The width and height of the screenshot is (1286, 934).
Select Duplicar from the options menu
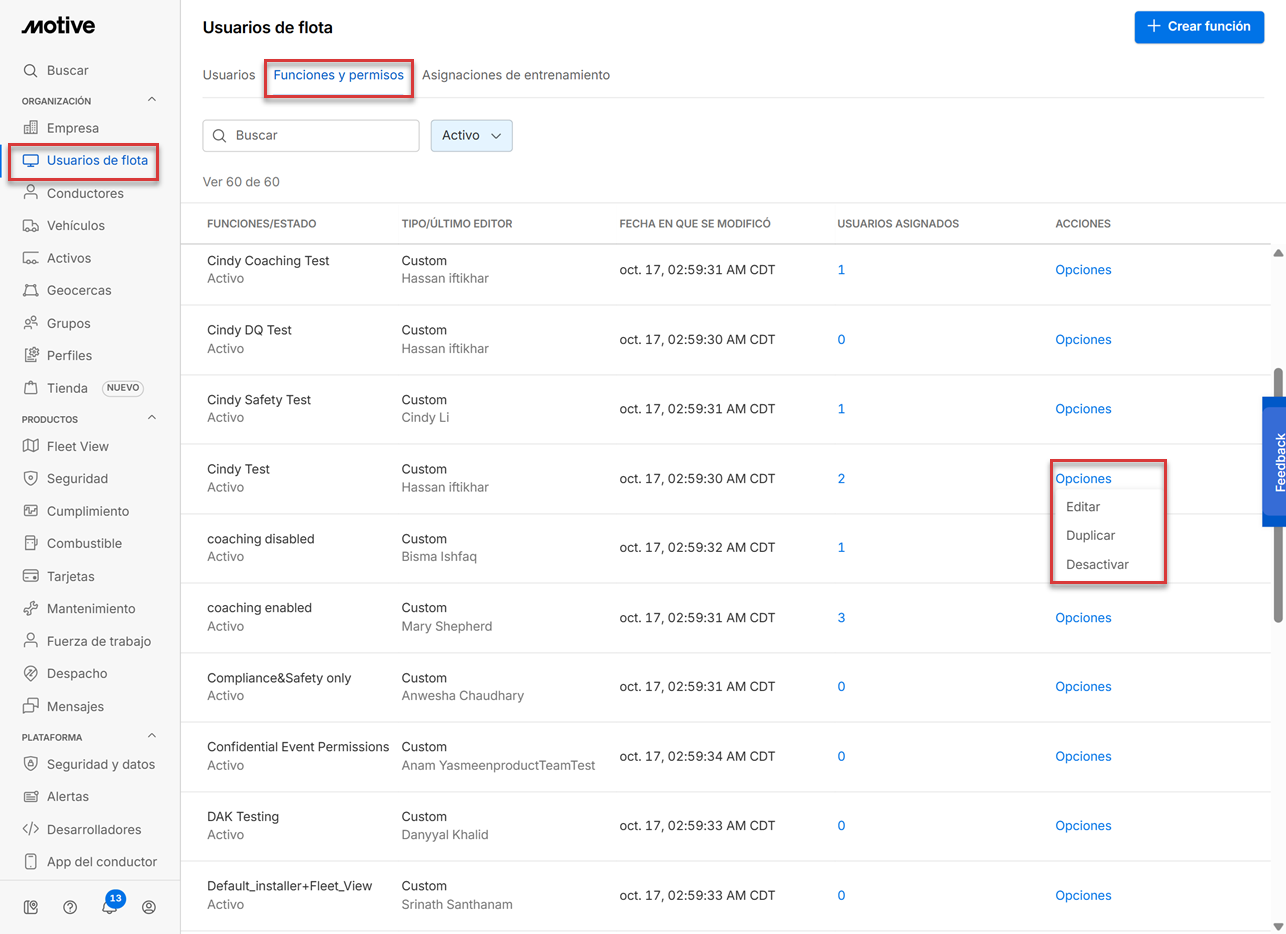pos(1090,535)
